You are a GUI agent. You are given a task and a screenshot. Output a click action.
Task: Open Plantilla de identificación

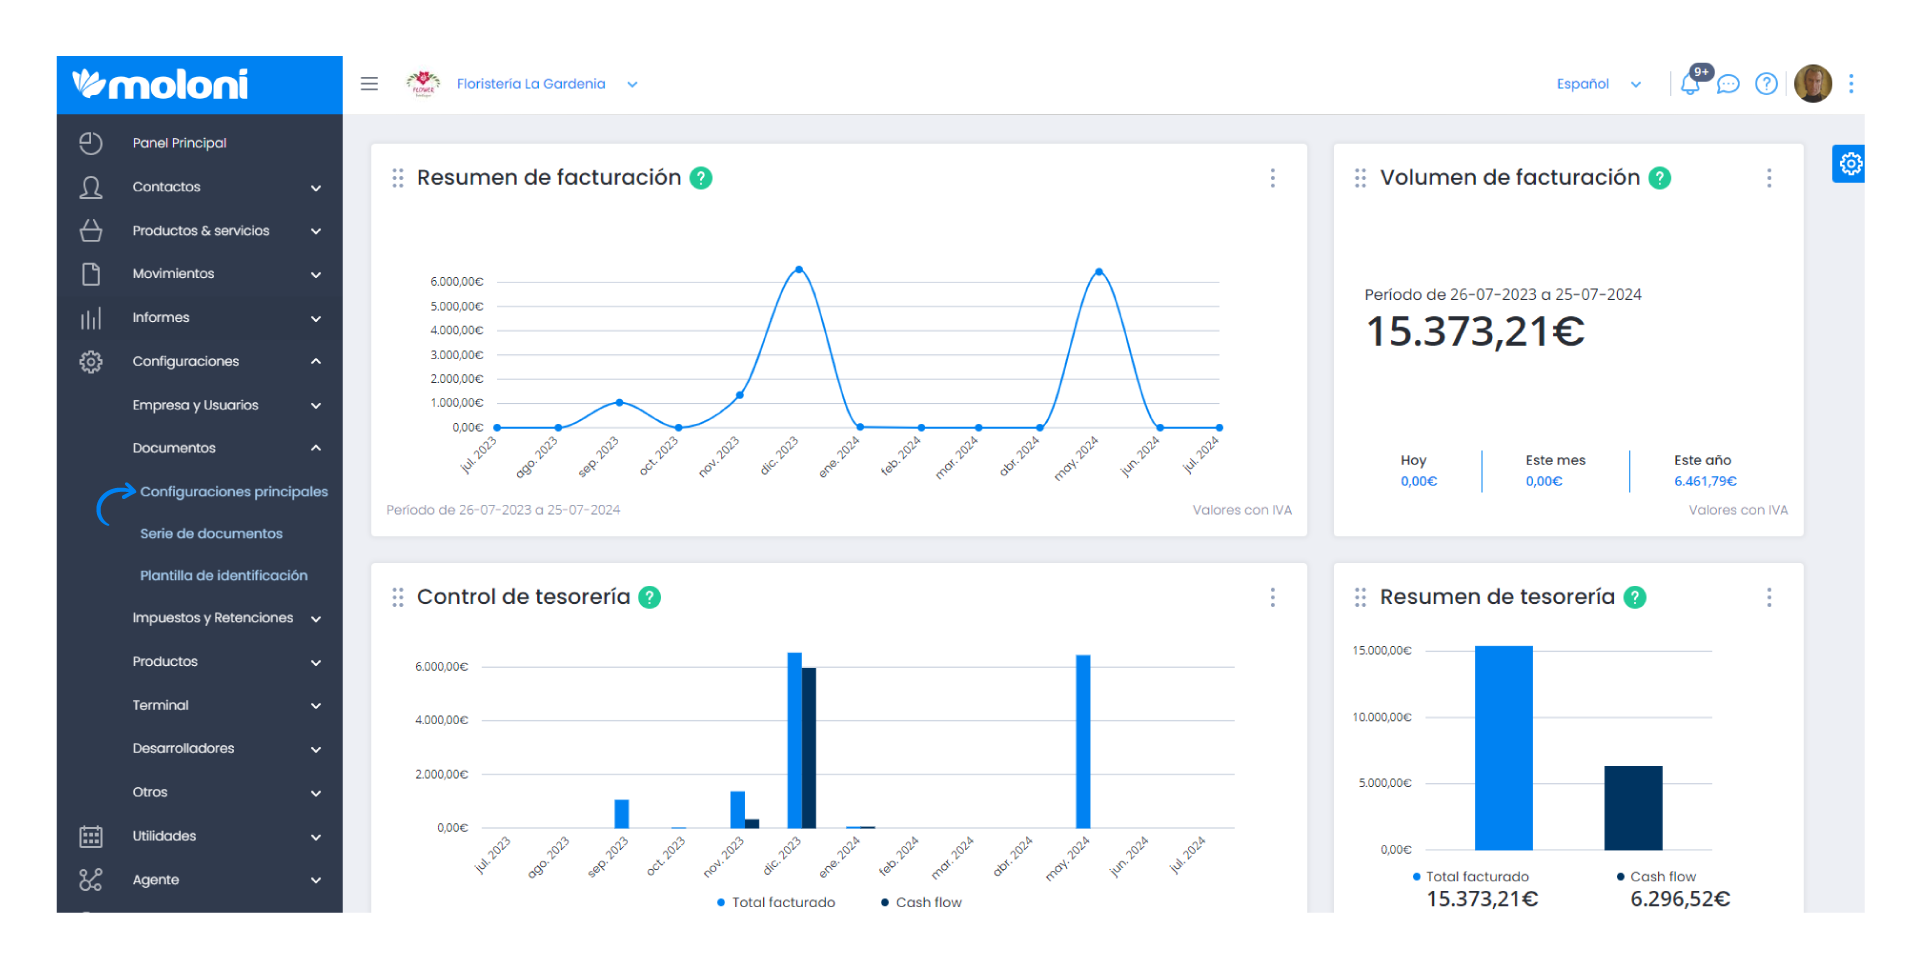(x=224, y=576)
